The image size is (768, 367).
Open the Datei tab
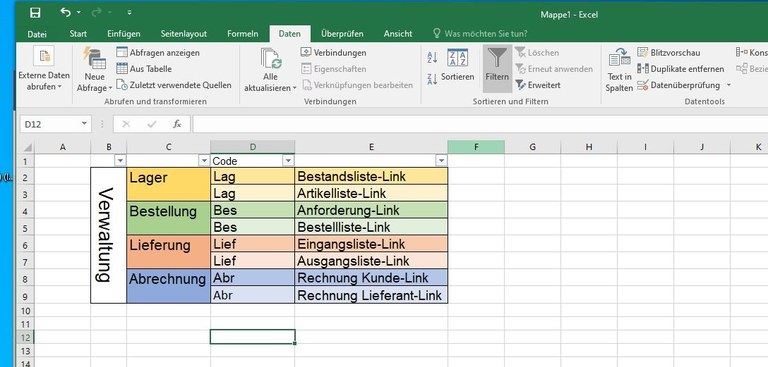(37, 34)
